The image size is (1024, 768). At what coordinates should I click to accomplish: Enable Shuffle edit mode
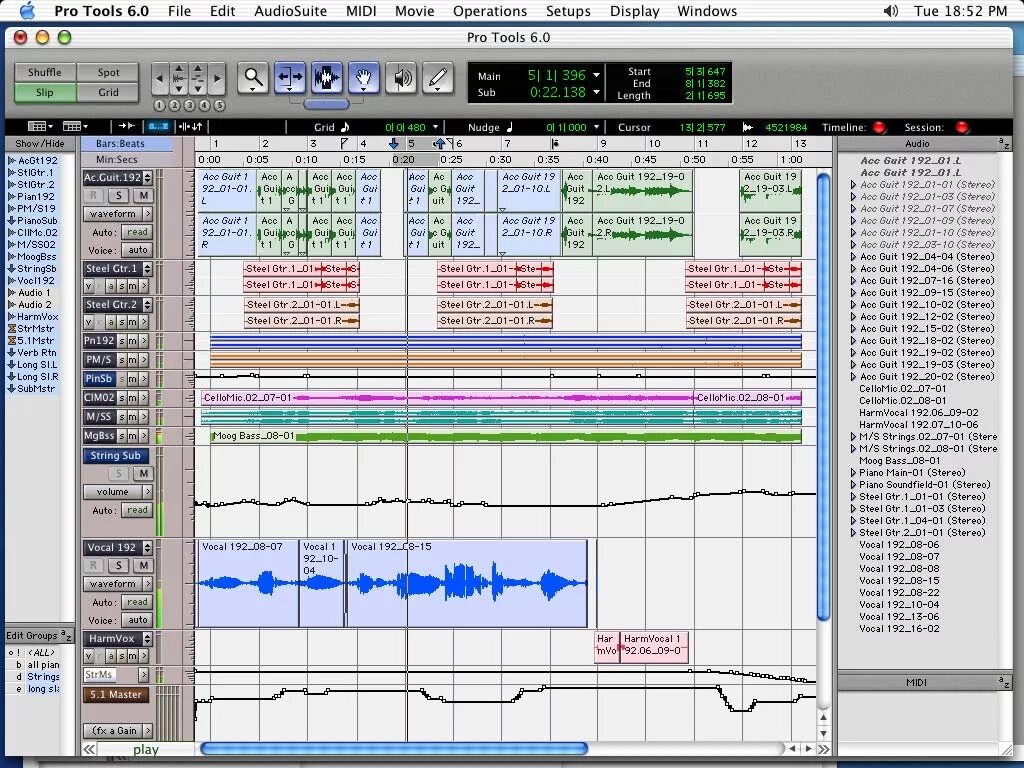point(45,72)
